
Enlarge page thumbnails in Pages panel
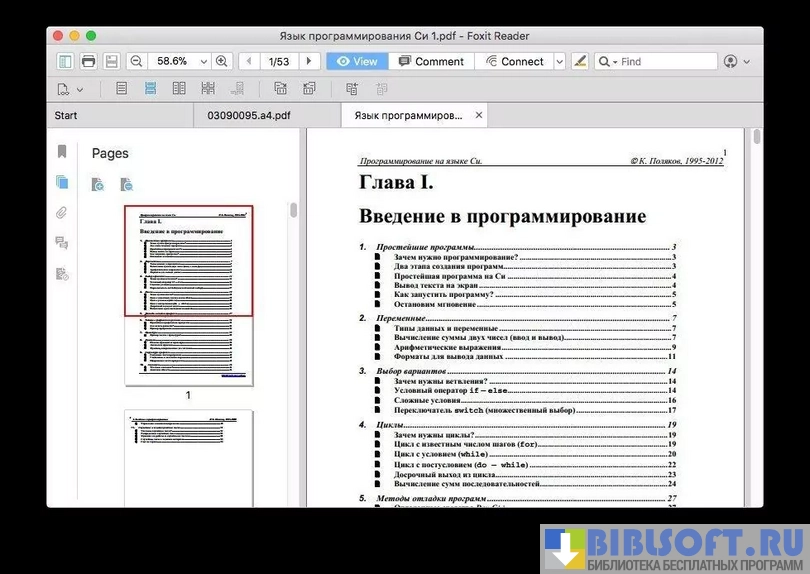coord(97,184)
